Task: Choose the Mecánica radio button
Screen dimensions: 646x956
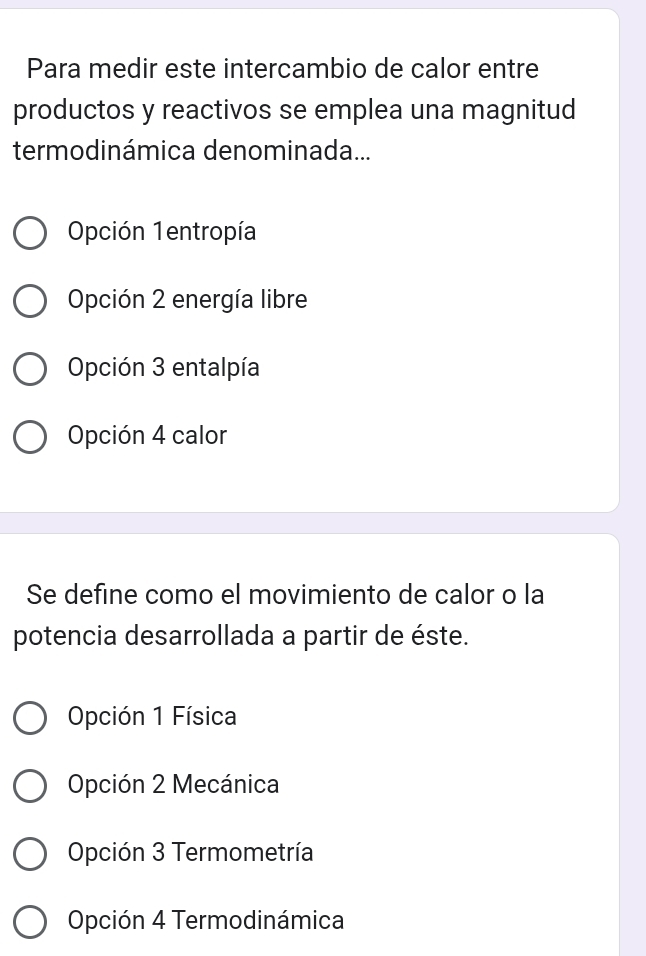Action: 30,785
